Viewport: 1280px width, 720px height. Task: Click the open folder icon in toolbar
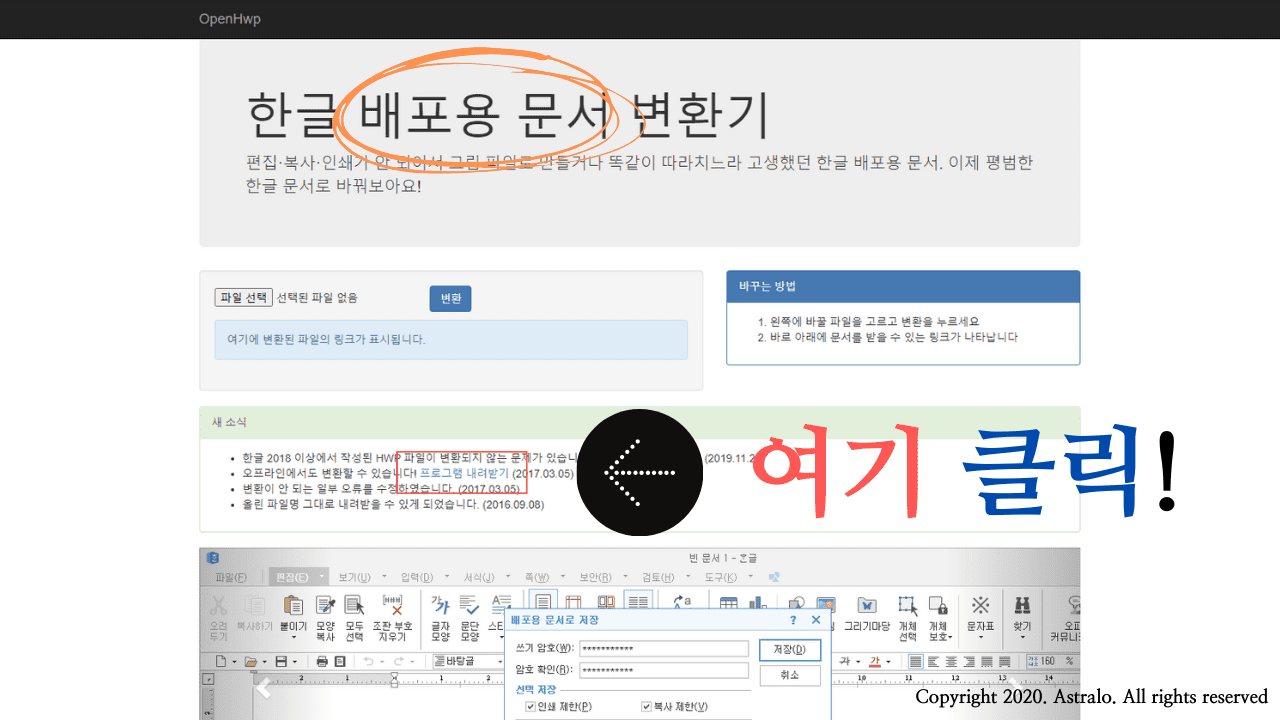click(x=251, y=661)
